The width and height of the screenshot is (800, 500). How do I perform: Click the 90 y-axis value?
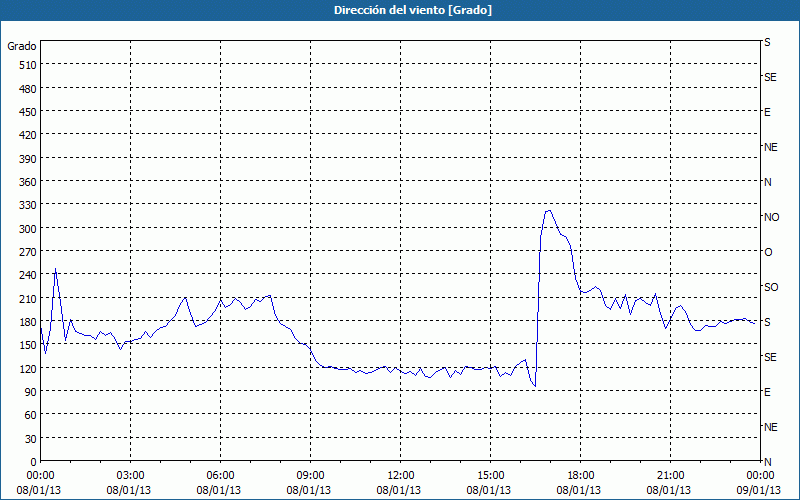30,392
